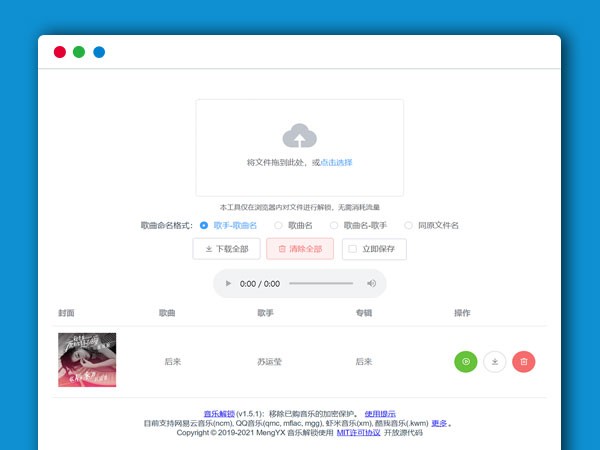The image size is (600, 450).
Task: Open the 点击选择 file chooser link
Action: click(336, 162)
